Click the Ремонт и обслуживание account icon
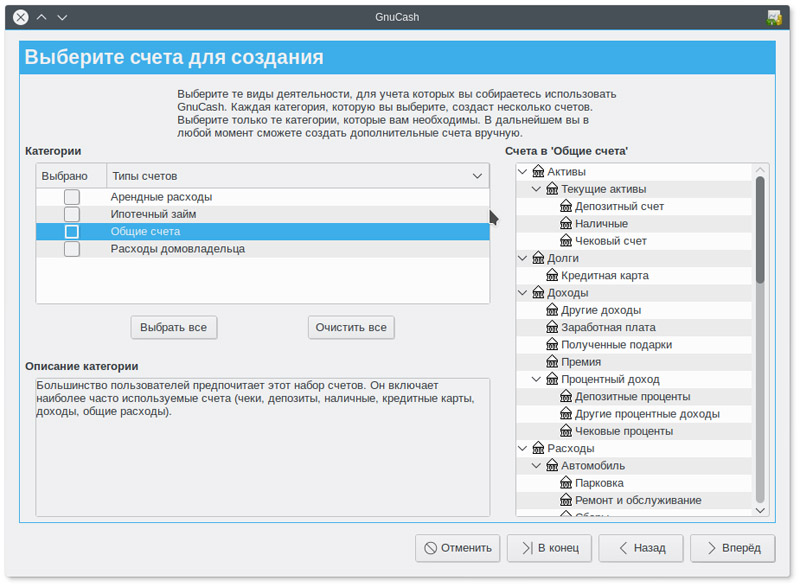This screenshot has width=800, height=587. (x=566, y=500)
